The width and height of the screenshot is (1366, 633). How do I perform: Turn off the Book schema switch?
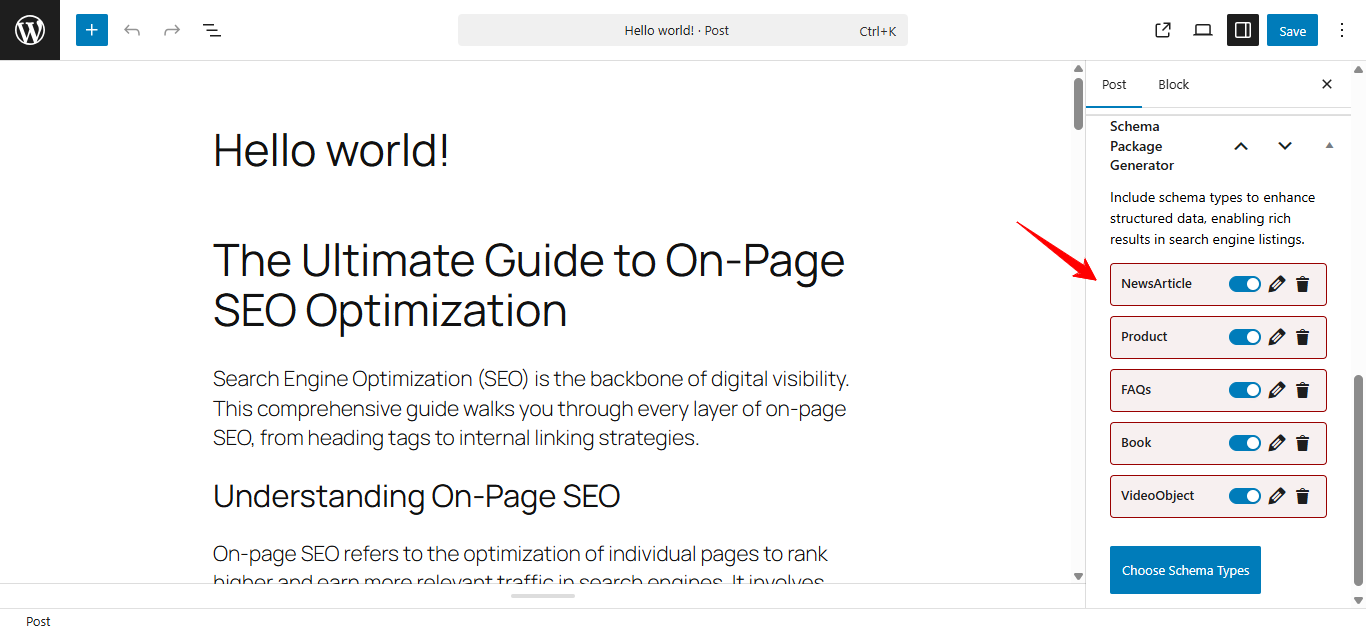(x=1245, y=443)
